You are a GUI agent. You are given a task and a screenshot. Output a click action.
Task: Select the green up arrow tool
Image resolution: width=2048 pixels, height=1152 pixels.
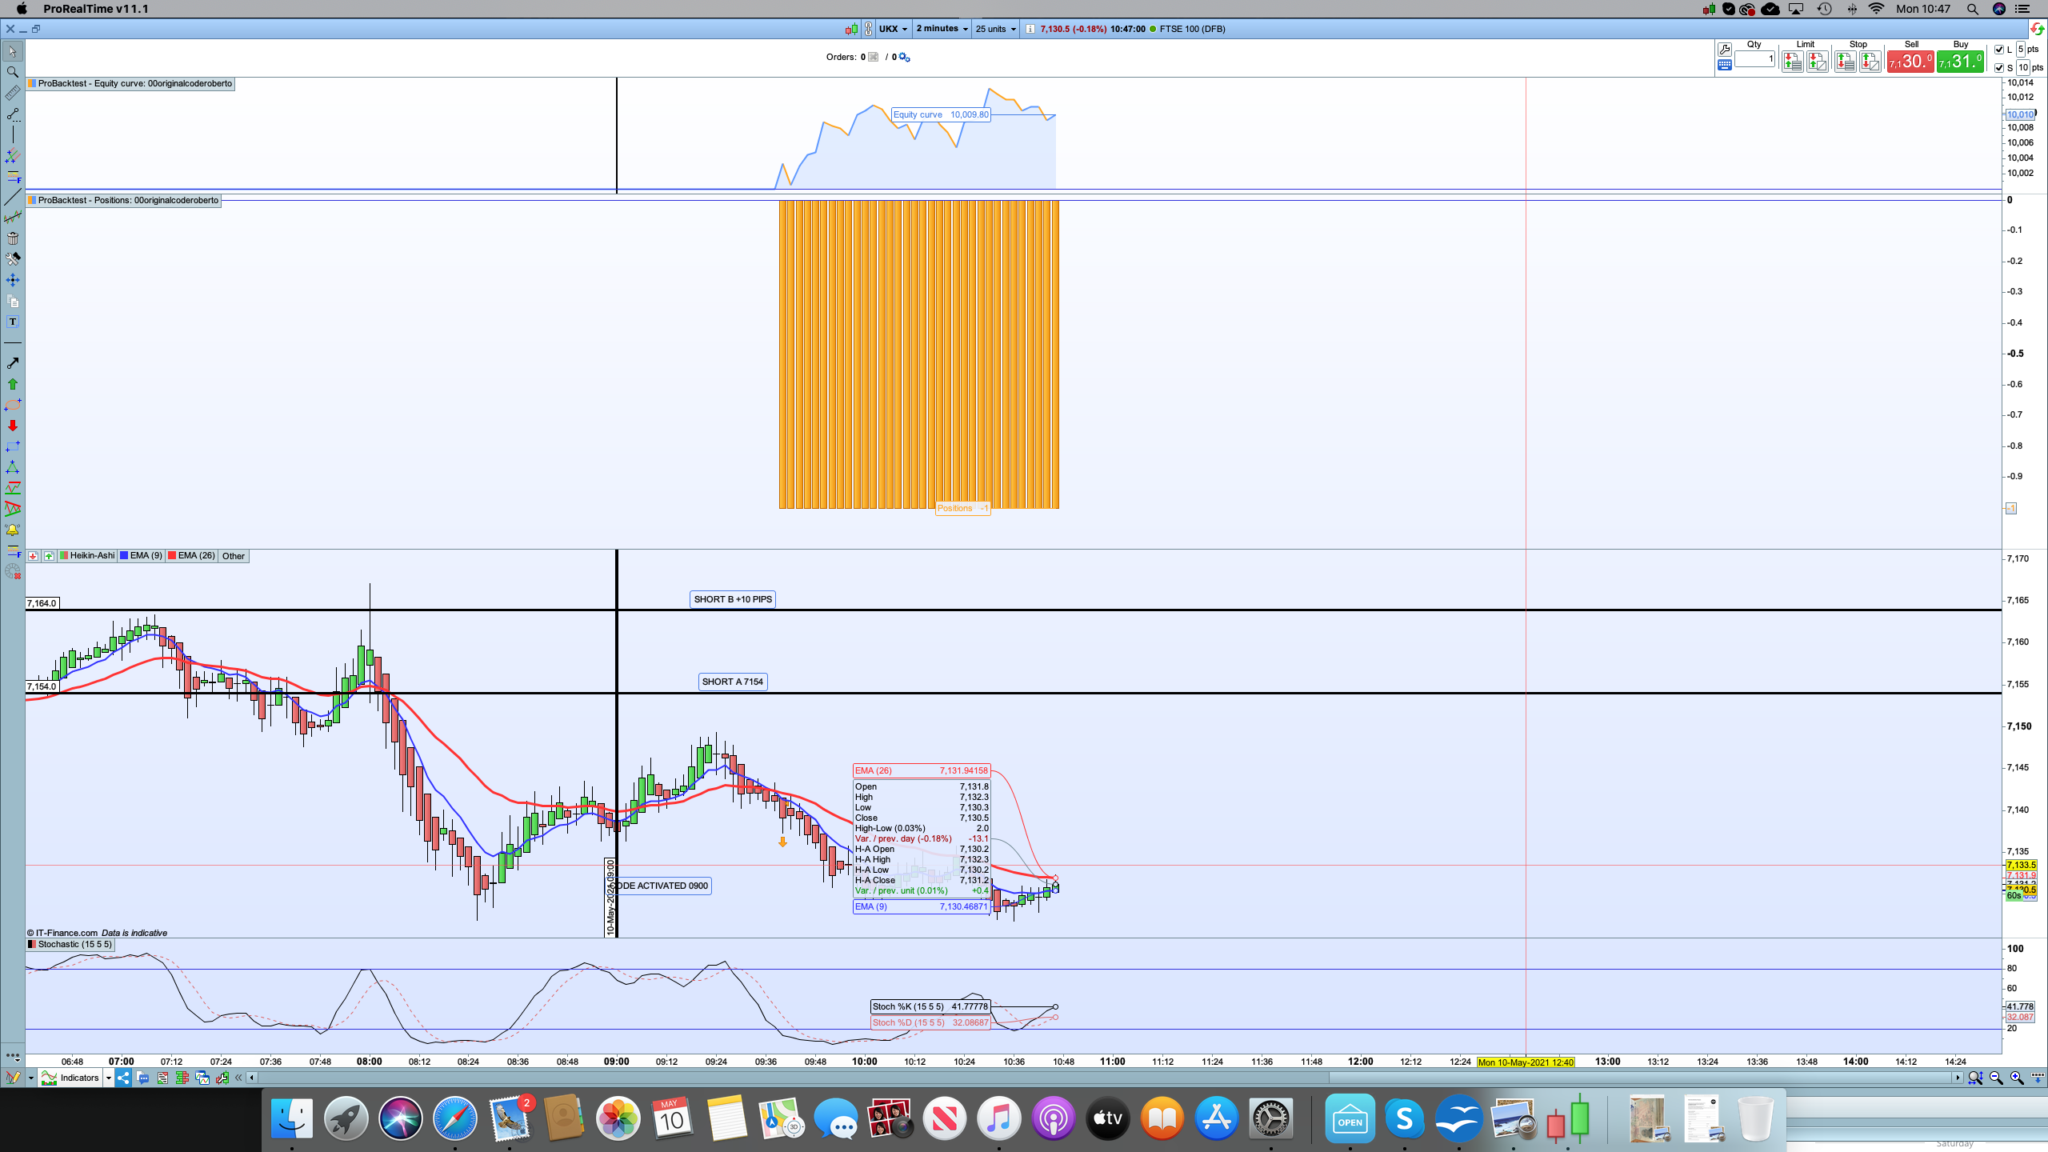pos(13,384)
